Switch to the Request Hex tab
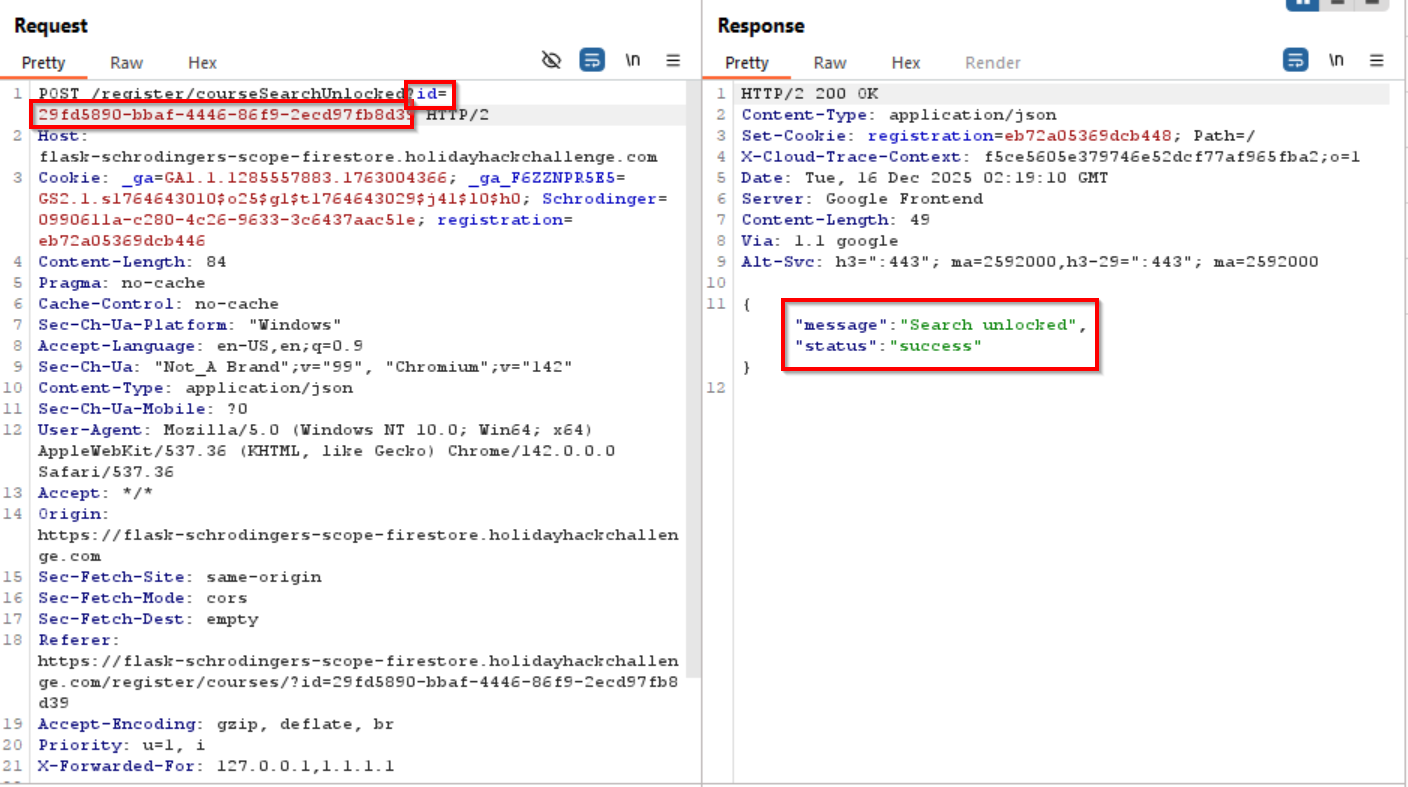 (x=202, y=63)
